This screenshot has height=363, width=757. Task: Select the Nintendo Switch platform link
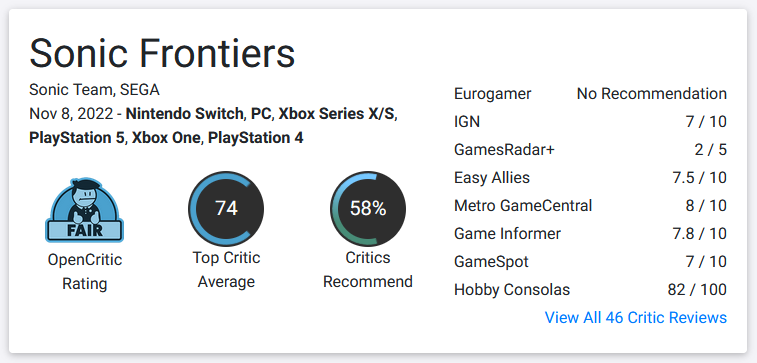pos(184,114)
